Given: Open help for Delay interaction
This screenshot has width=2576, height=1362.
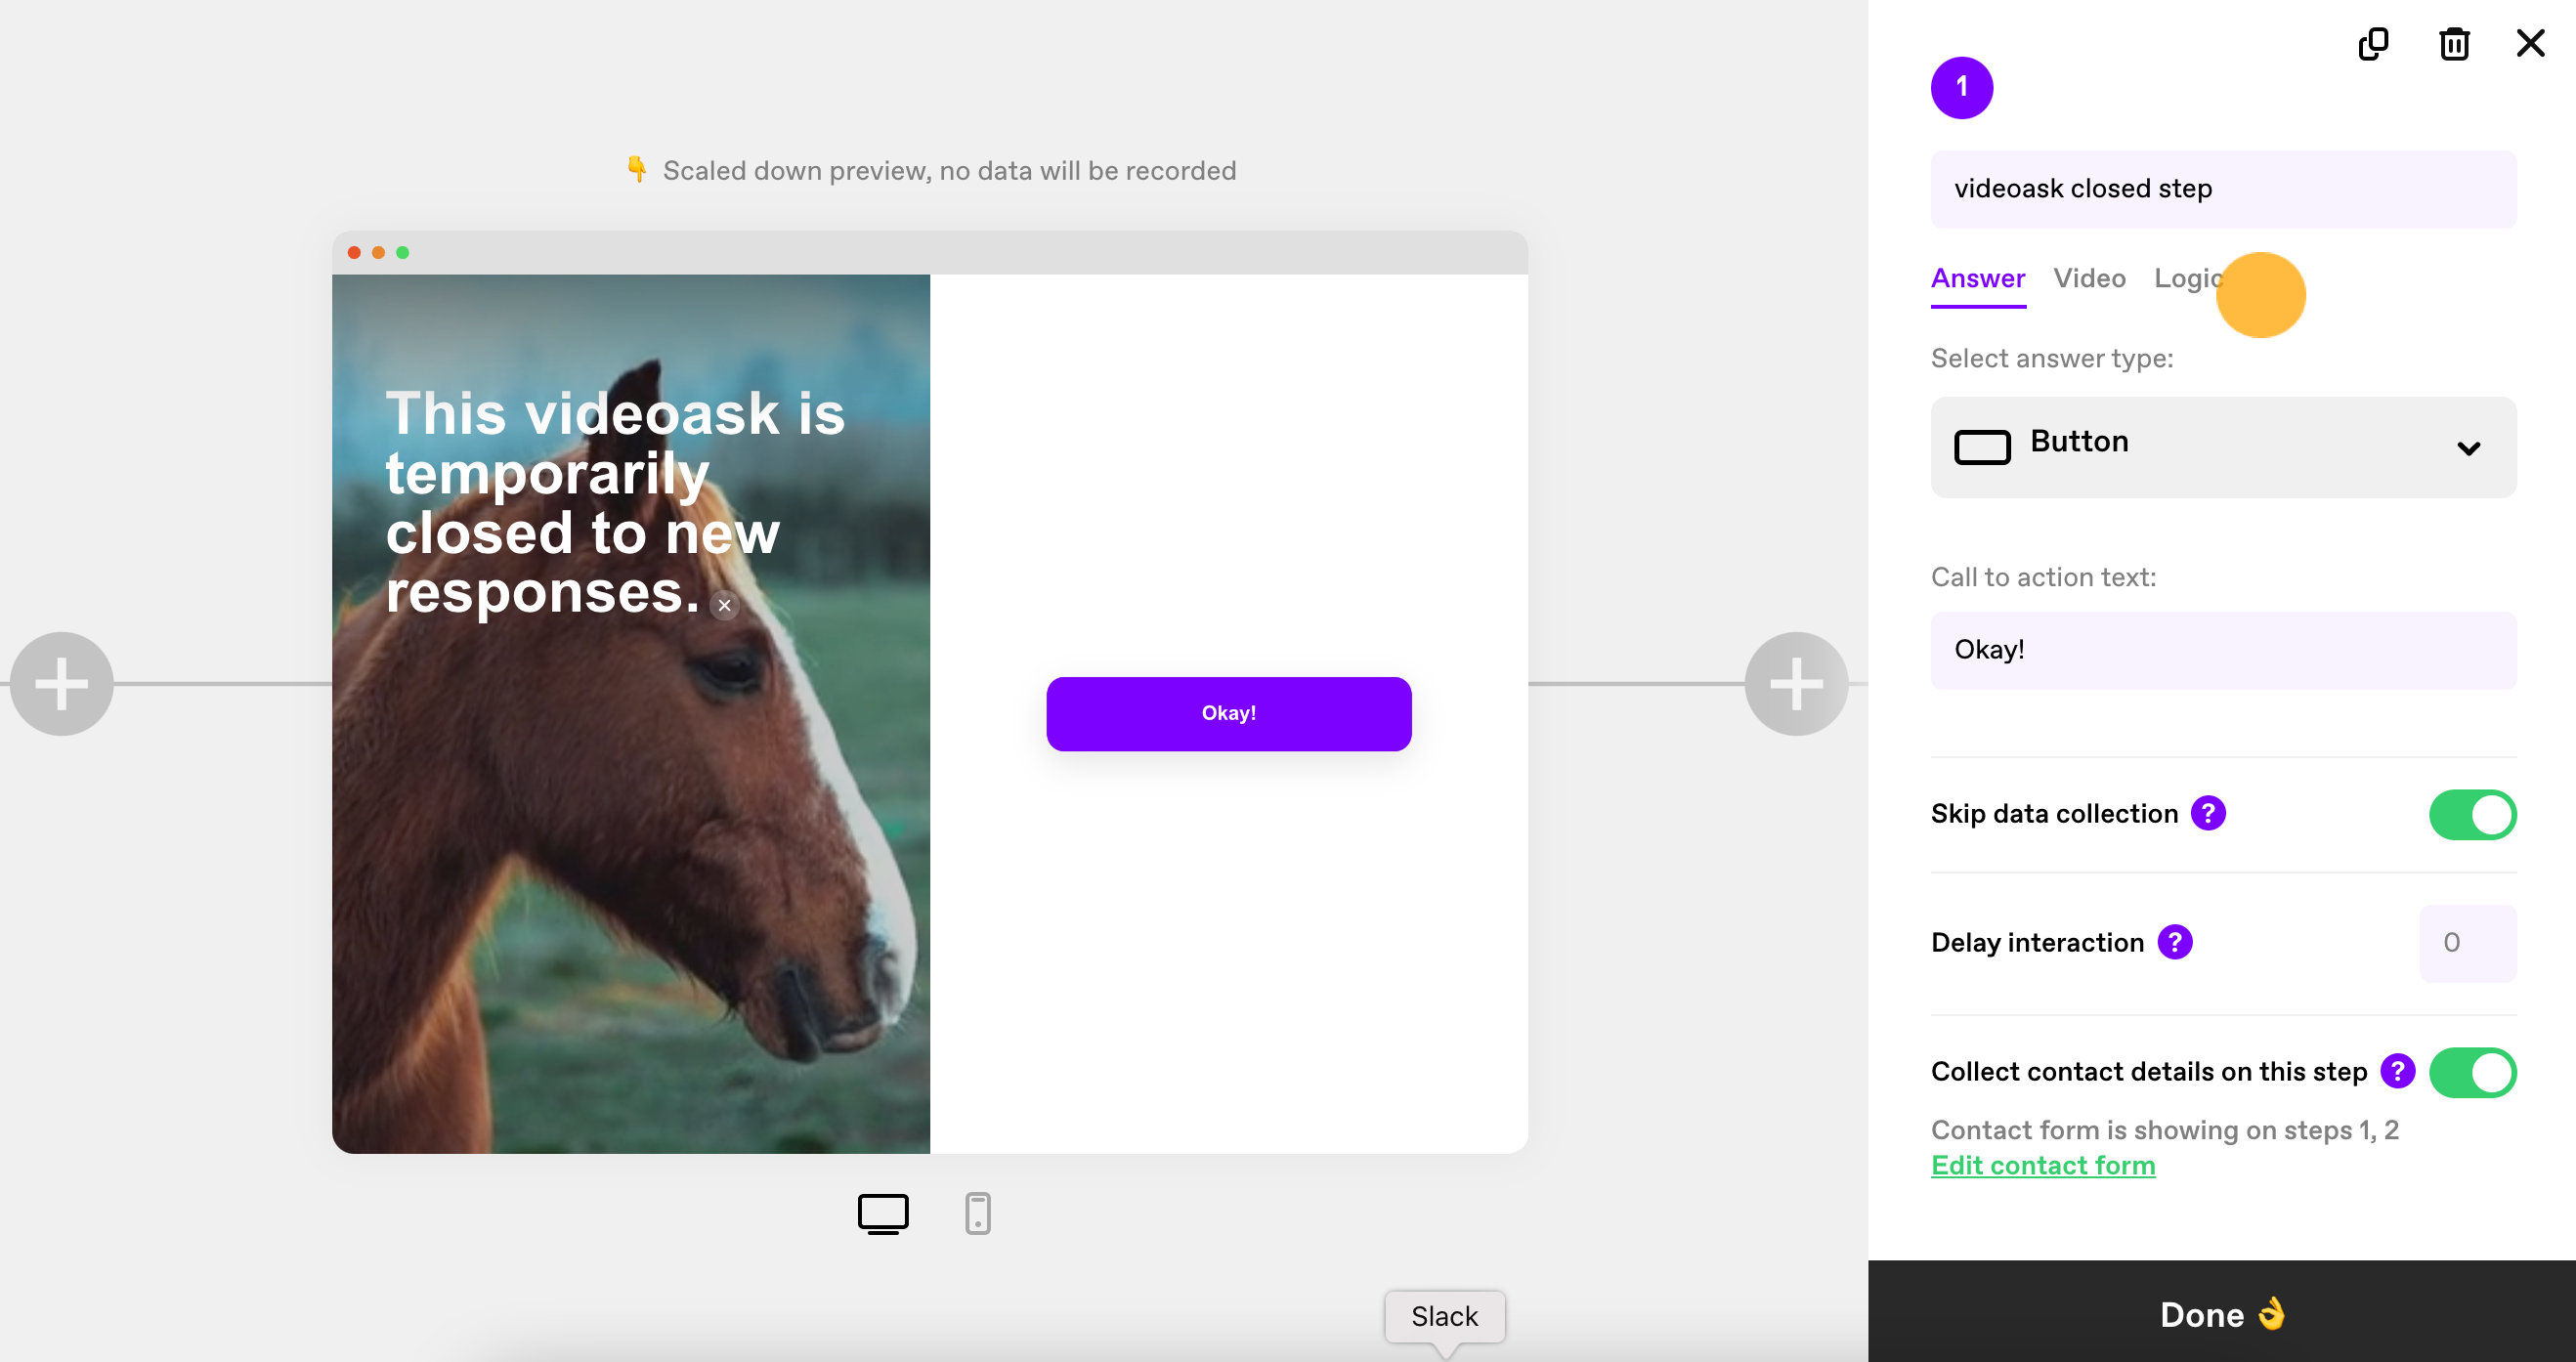Looking at the screenshot, I should [x=2175, y=942].
